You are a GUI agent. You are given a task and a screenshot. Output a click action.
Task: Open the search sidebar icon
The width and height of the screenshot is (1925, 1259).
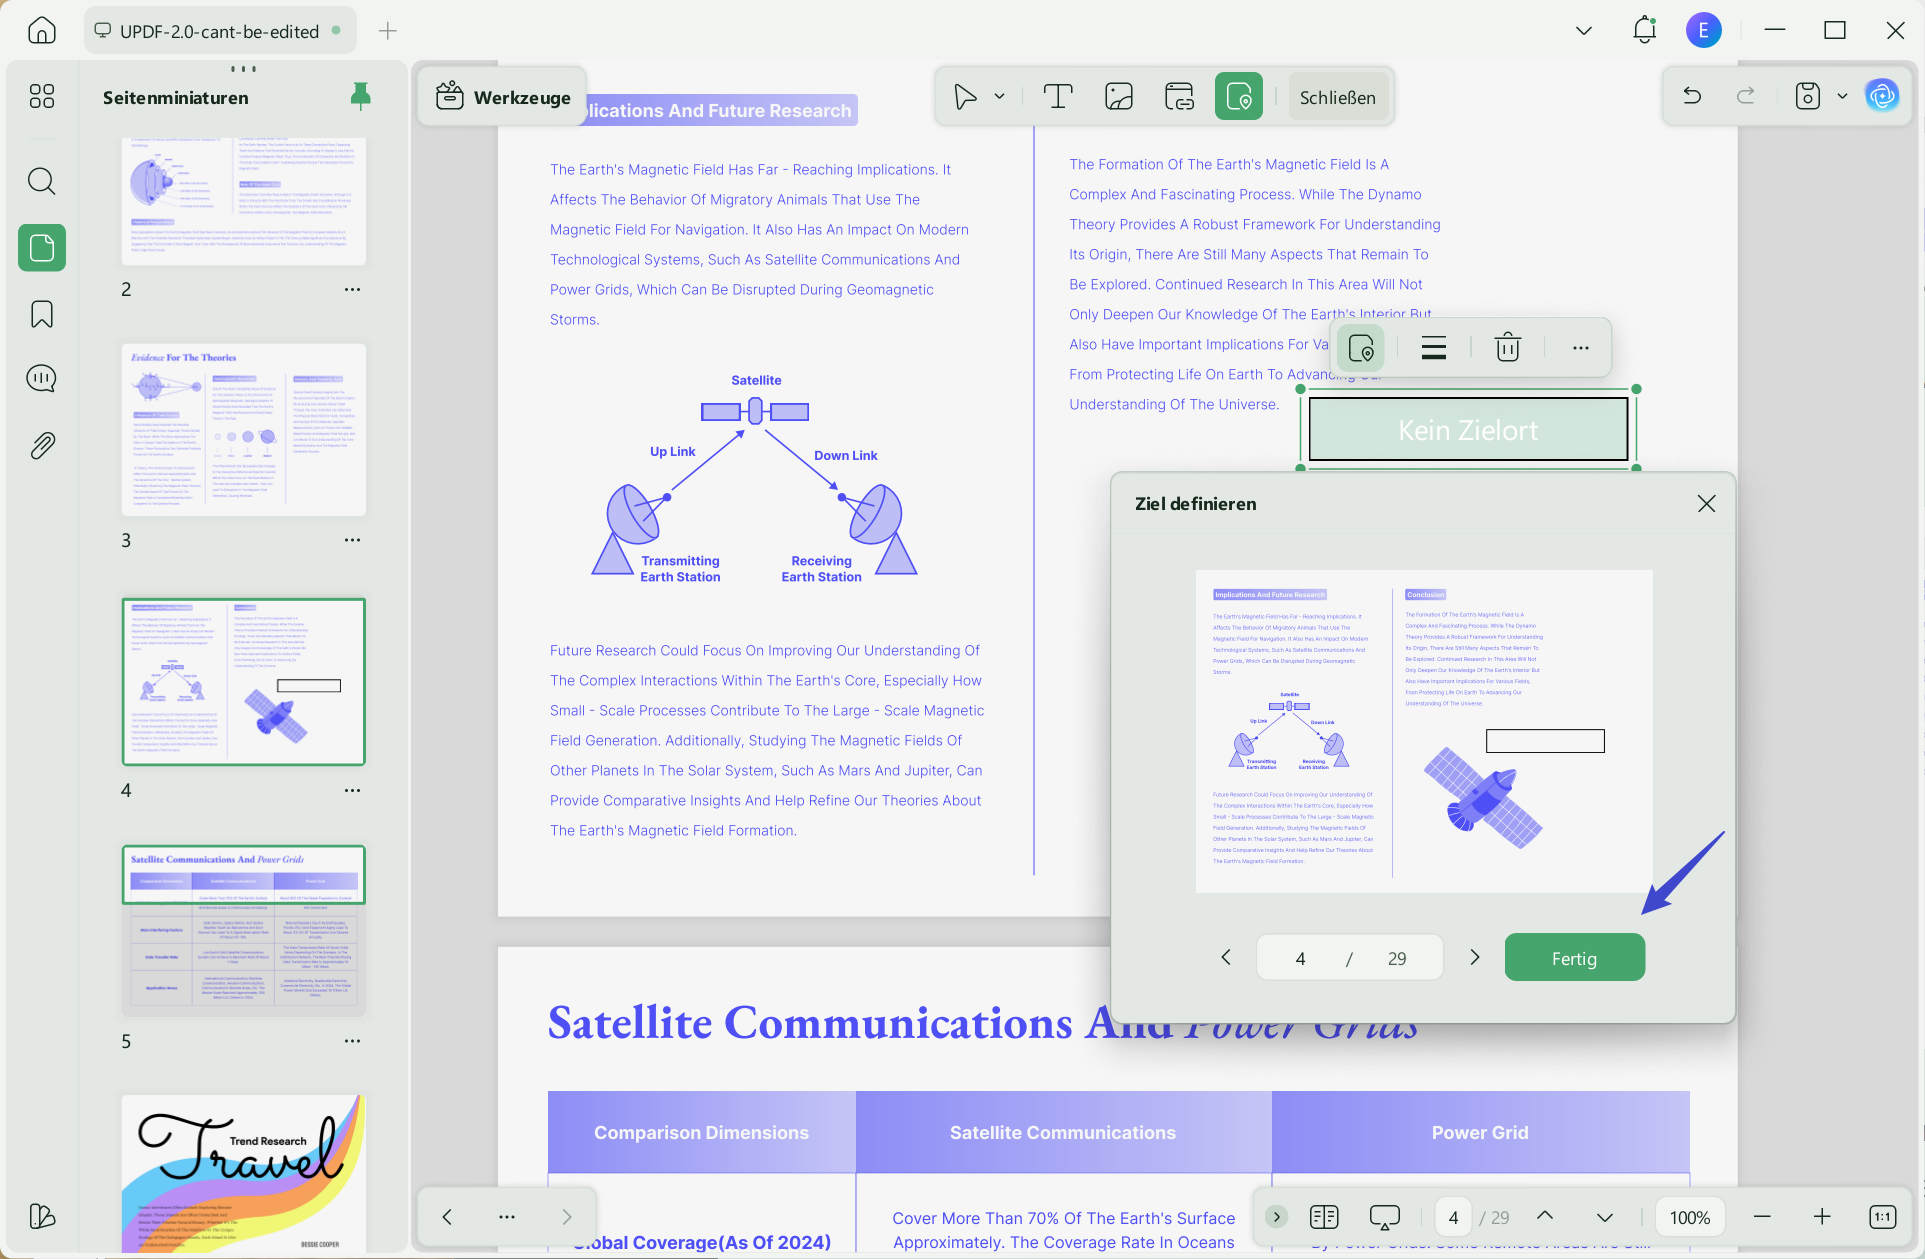pyautogui.click(x=42, y=181)
